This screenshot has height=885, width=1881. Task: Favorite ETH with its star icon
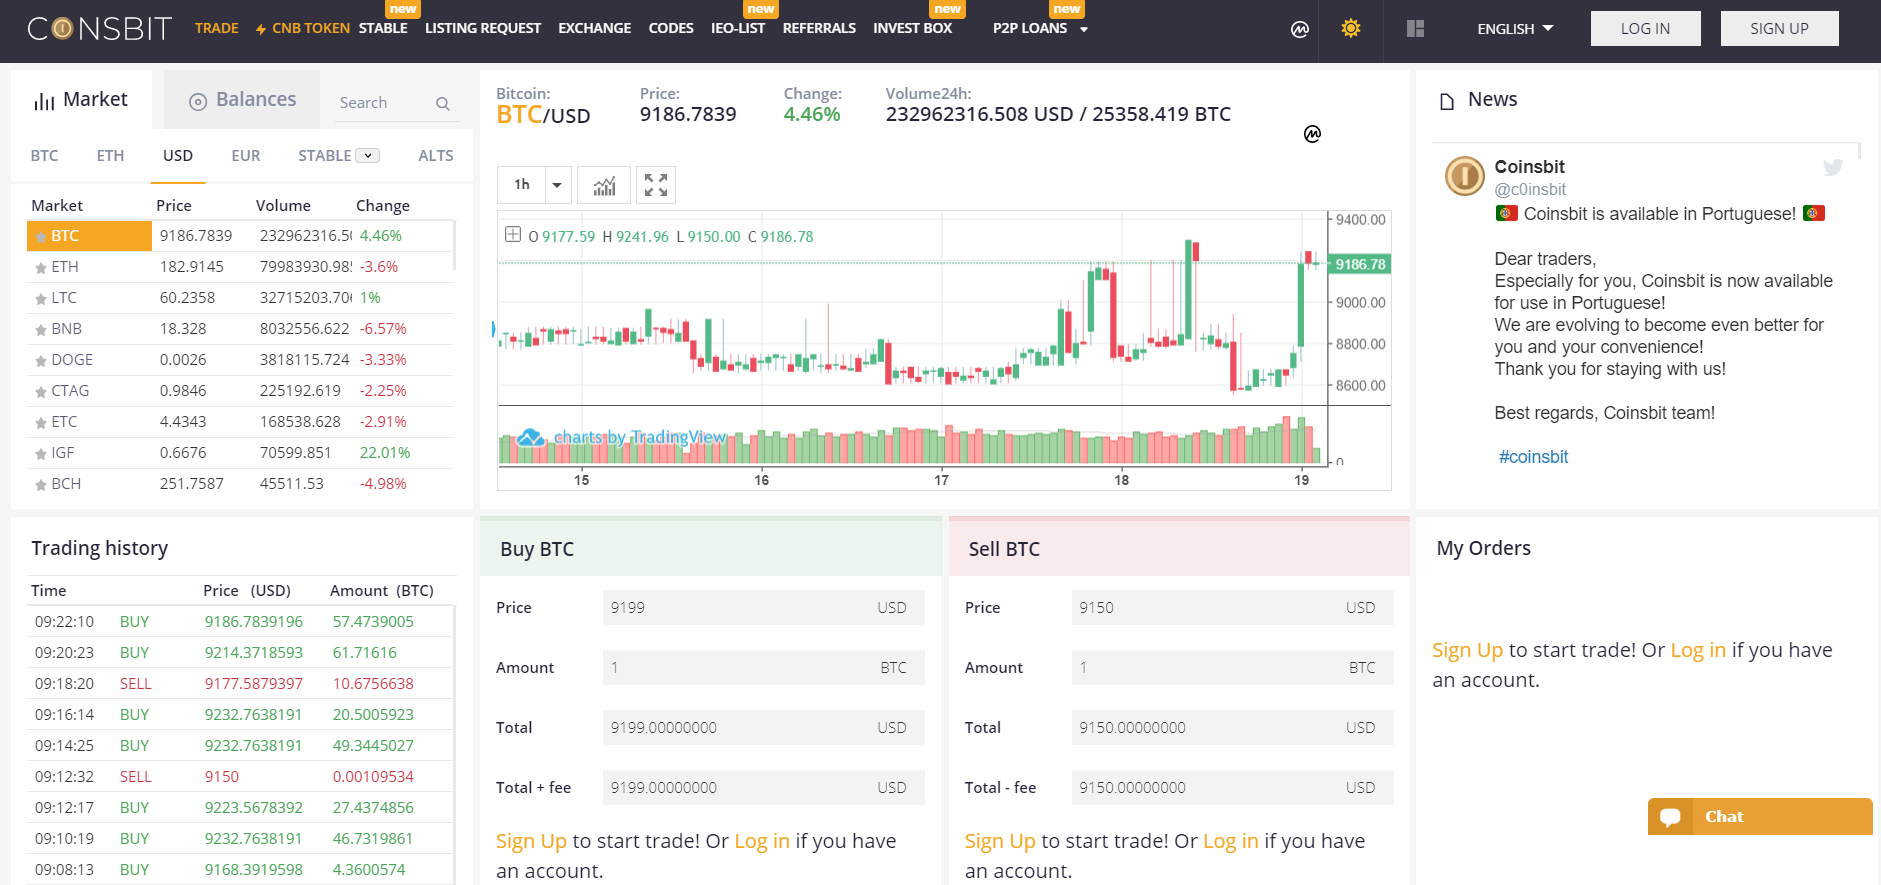click(41, 268)
